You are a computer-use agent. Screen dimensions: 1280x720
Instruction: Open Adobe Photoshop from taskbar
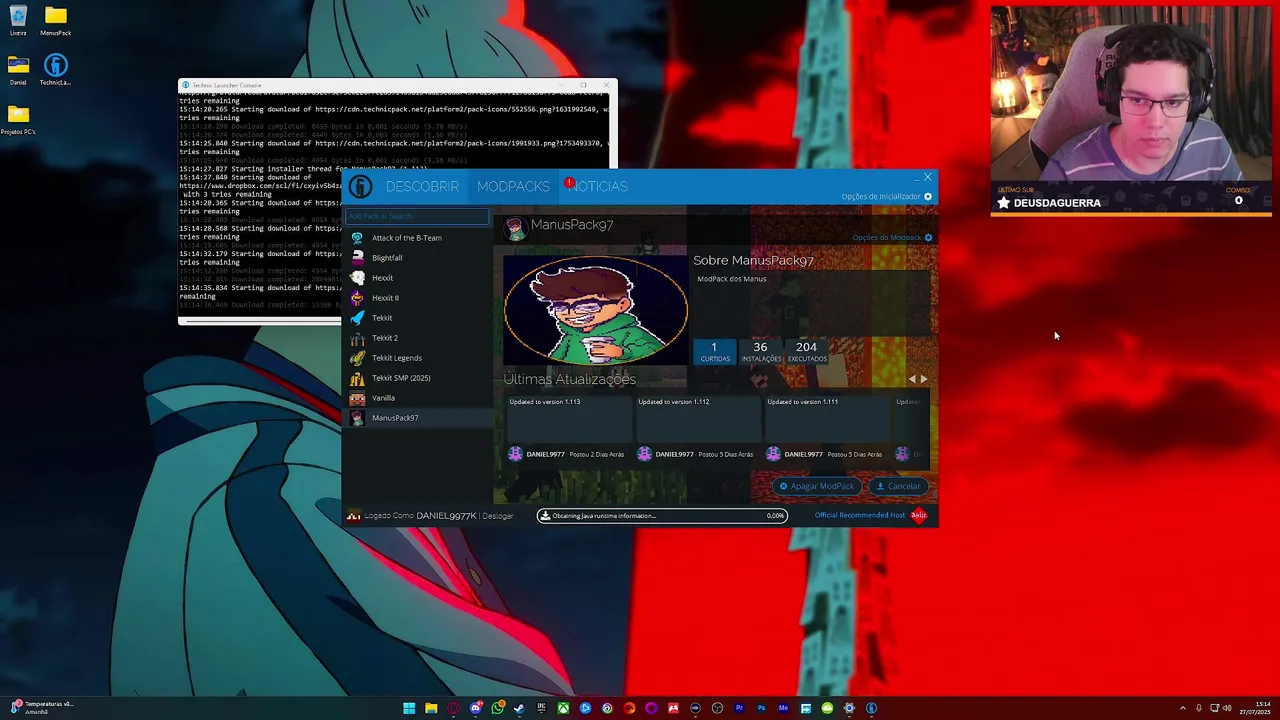click(761, 708)
